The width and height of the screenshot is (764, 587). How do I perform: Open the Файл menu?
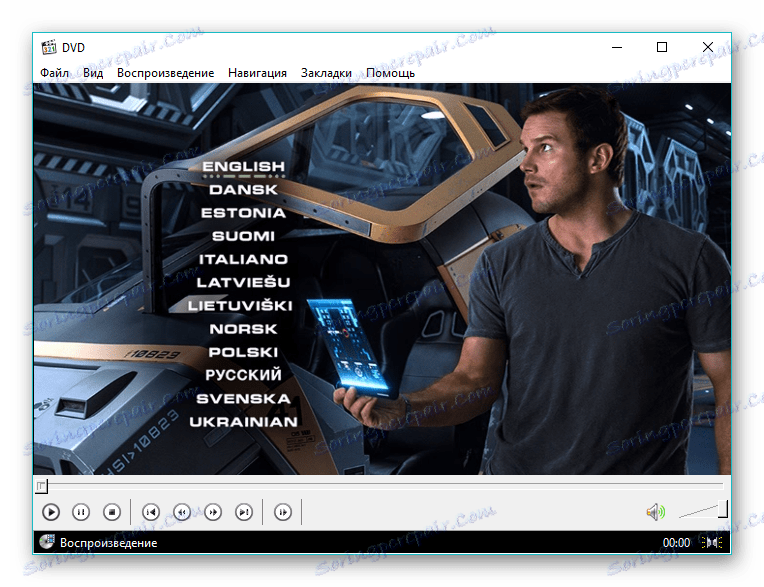point(54,73)
